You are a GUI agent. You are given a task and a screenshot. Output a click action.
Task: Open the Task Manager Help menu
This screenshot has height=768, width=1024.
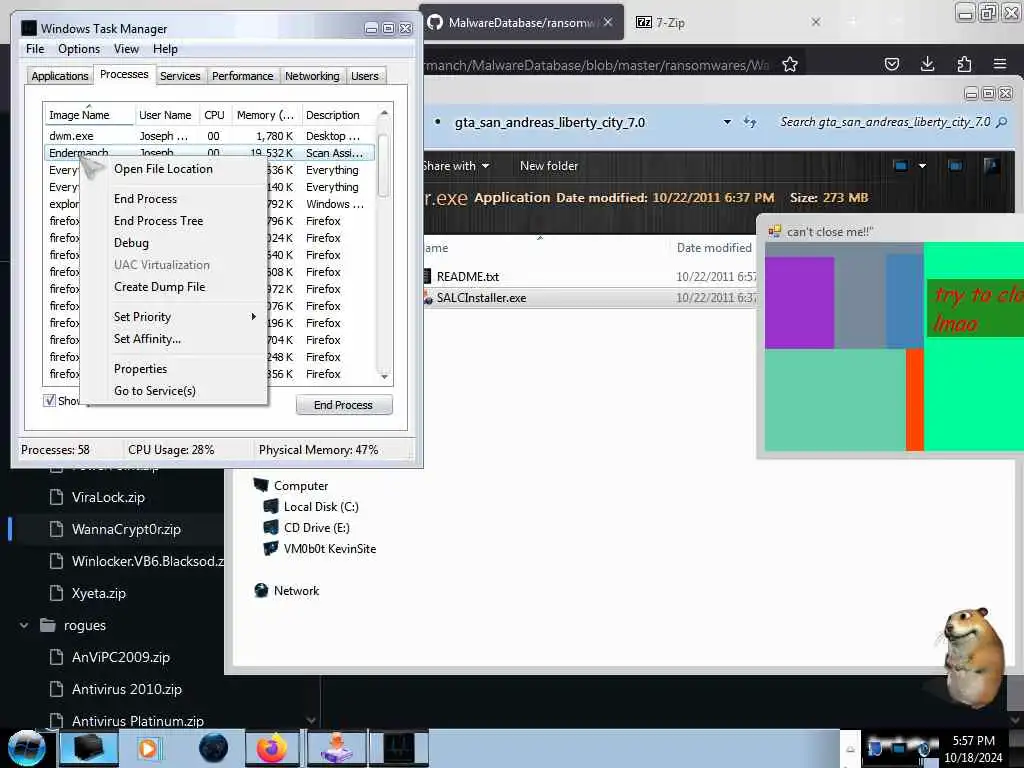165,49
